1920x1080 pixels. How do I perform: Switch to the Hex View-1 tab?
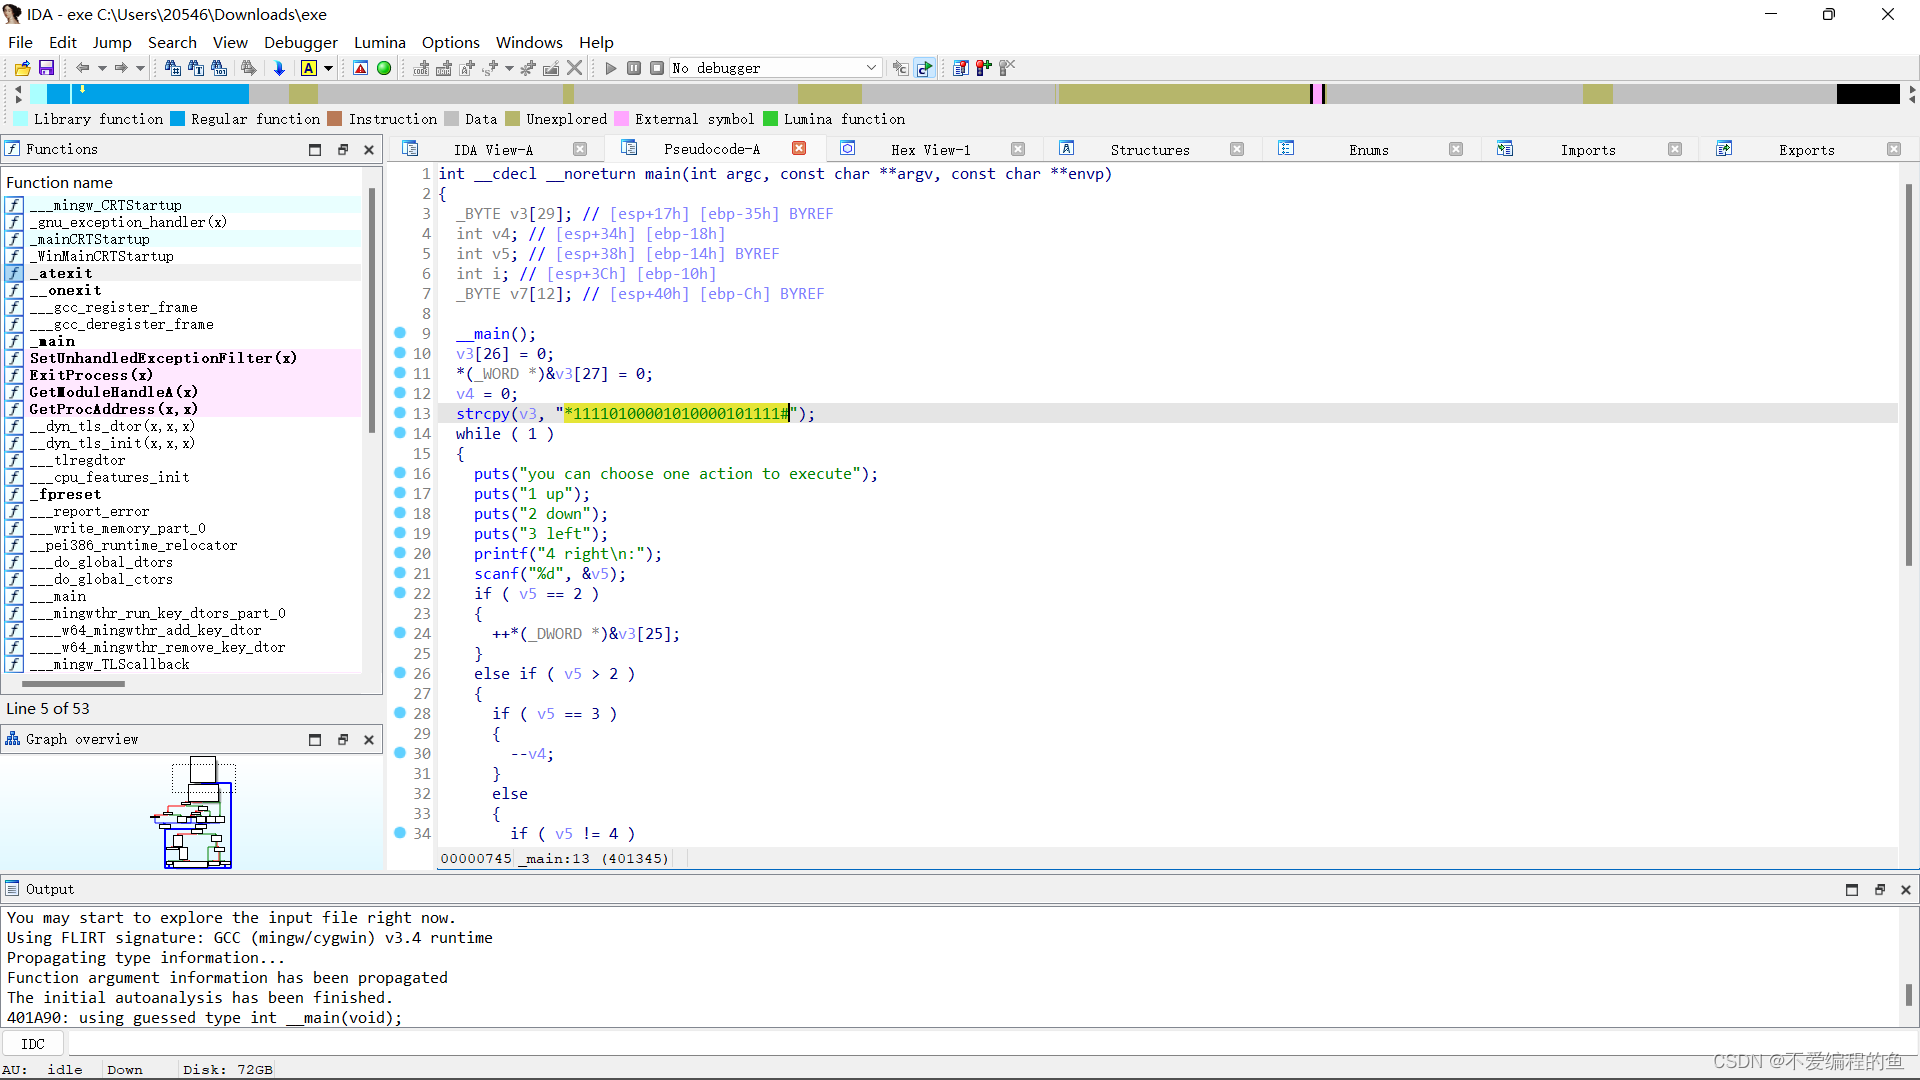tap(930, 150)
